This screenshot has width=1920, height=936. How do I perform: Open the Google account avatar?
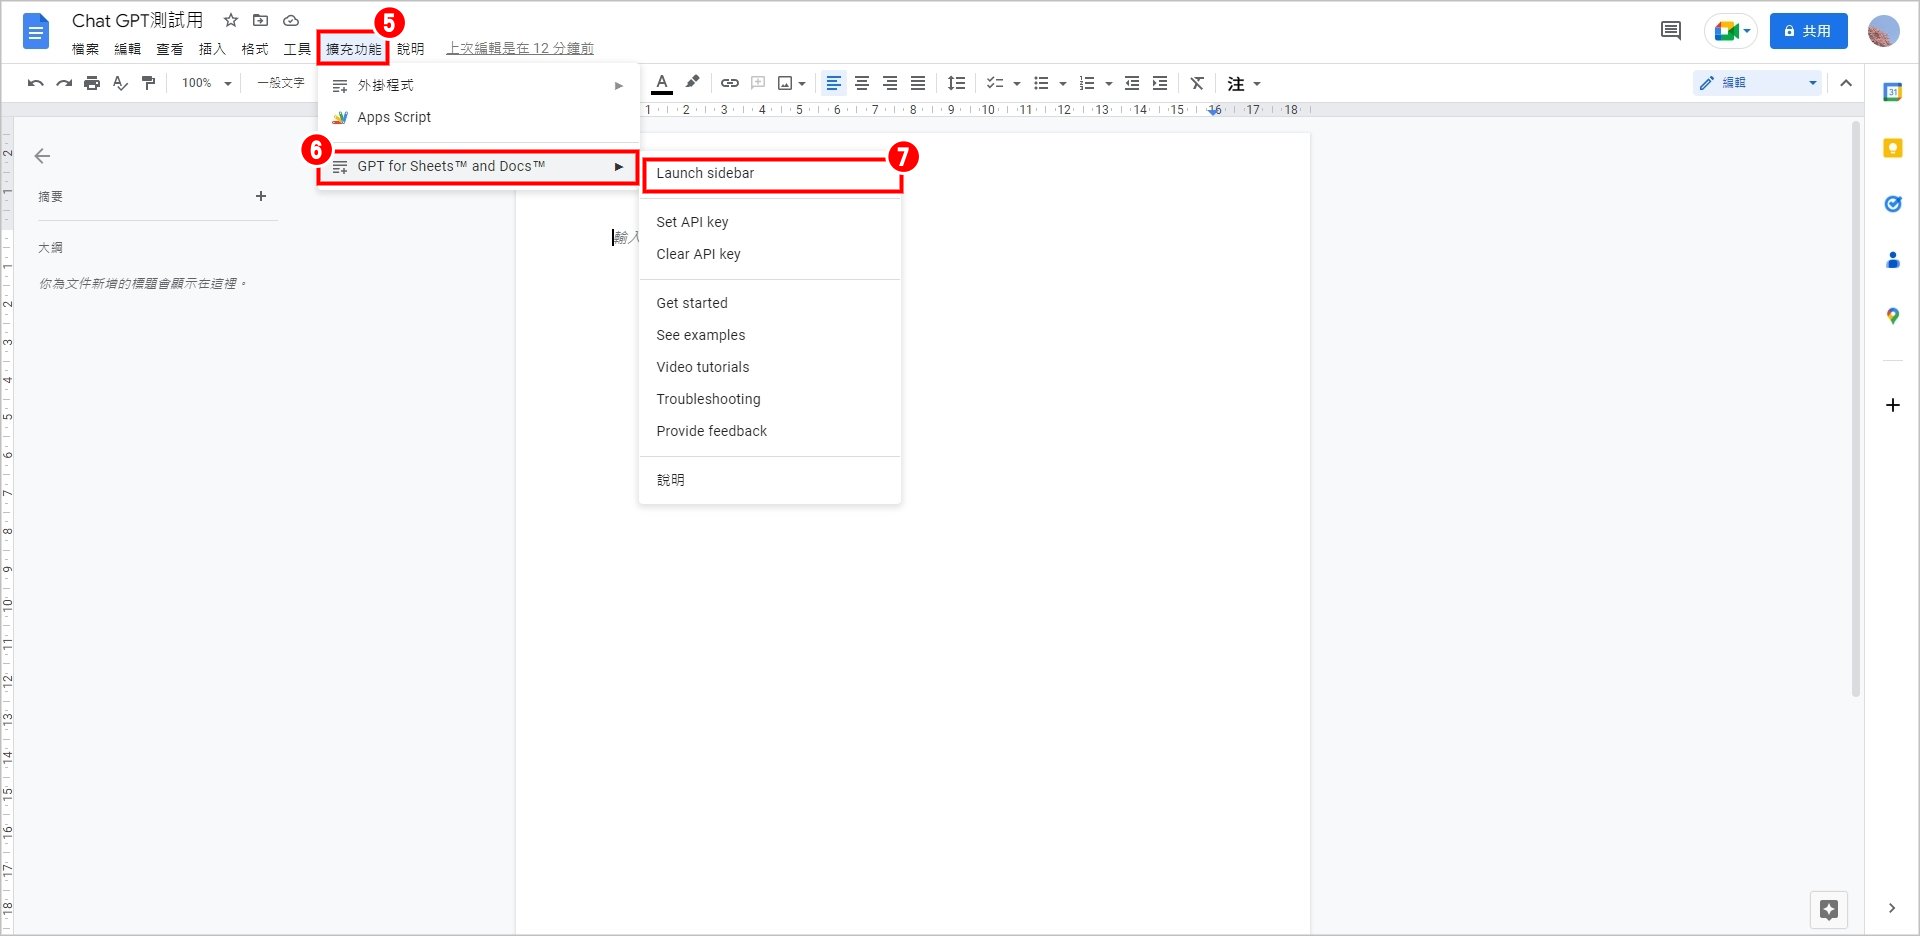coord(1884,31)
